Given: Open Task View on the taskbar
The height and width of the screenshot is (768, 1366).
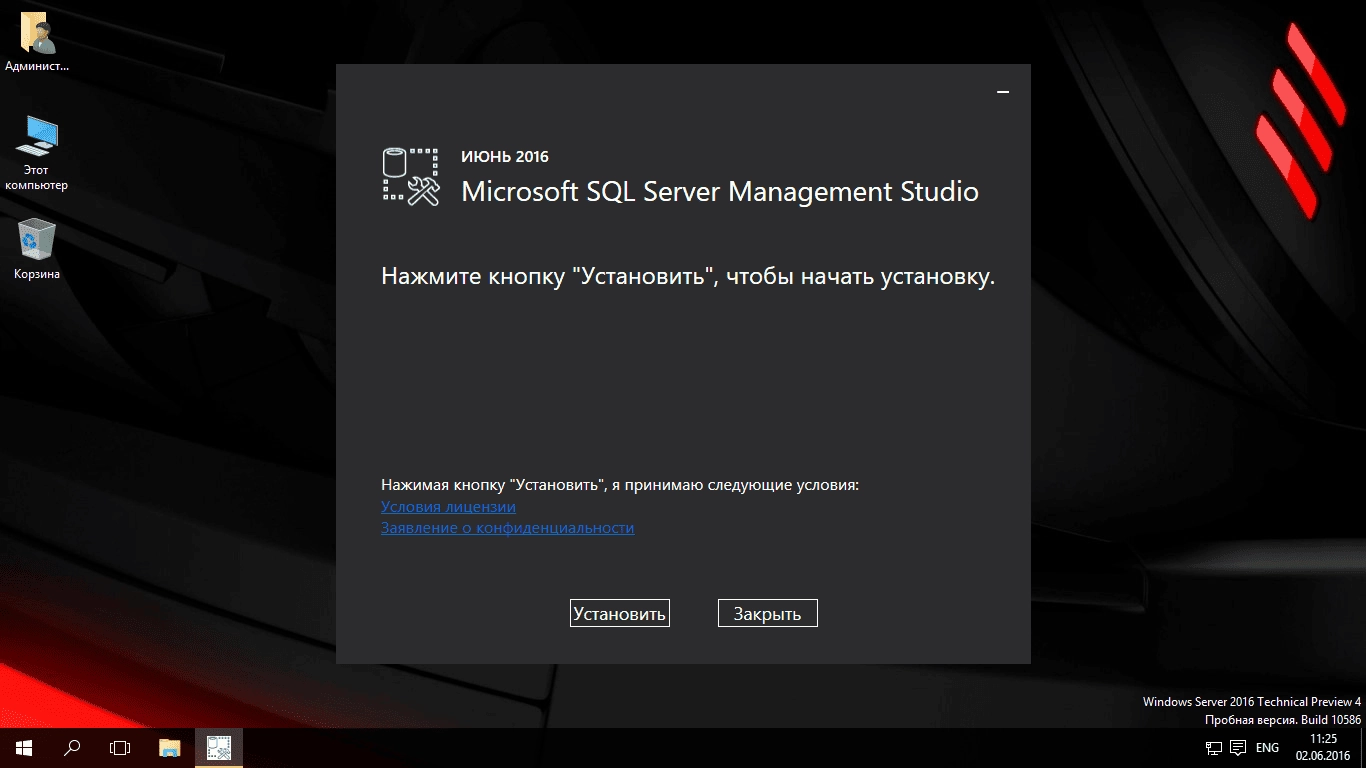Looking at the screenshot, I should click(120, 747).
